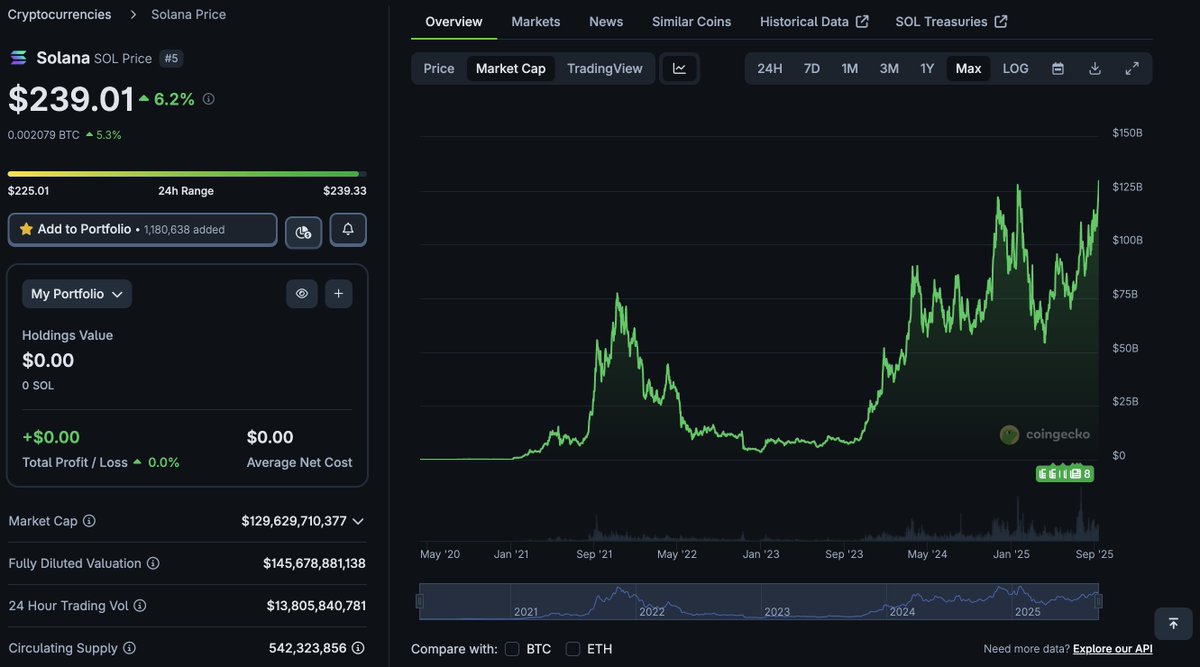
Task: Check the ETH compare checkbox
Action: (x=572, y=648)
